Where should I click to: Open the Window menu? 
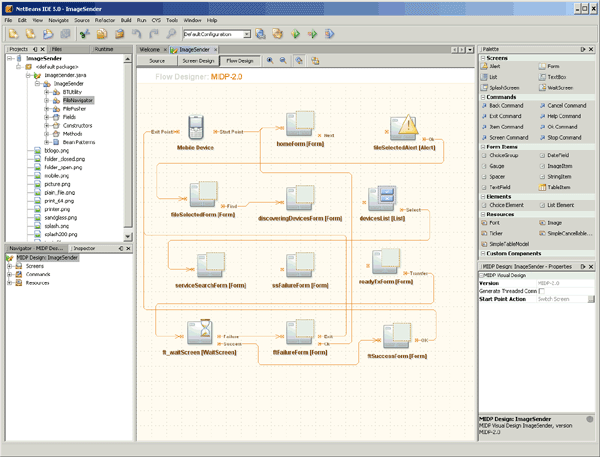192,20
